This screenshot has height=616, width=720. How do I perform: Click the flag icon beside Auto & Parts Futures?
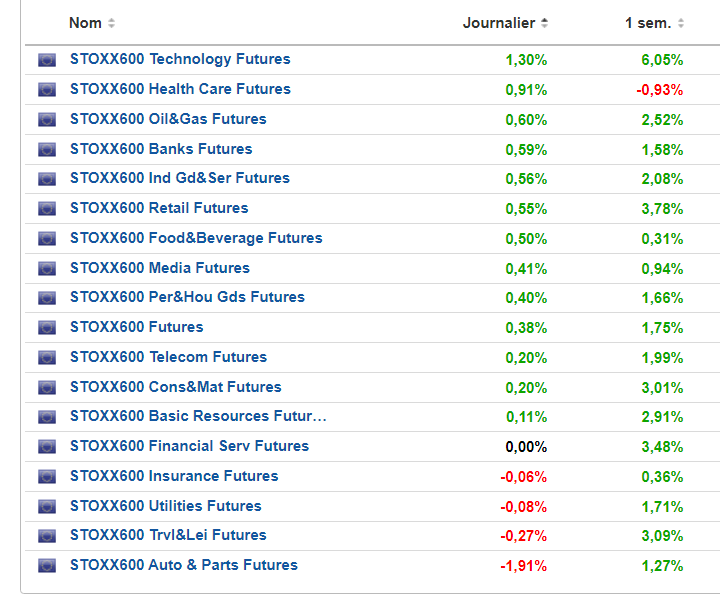coord(47,566)
